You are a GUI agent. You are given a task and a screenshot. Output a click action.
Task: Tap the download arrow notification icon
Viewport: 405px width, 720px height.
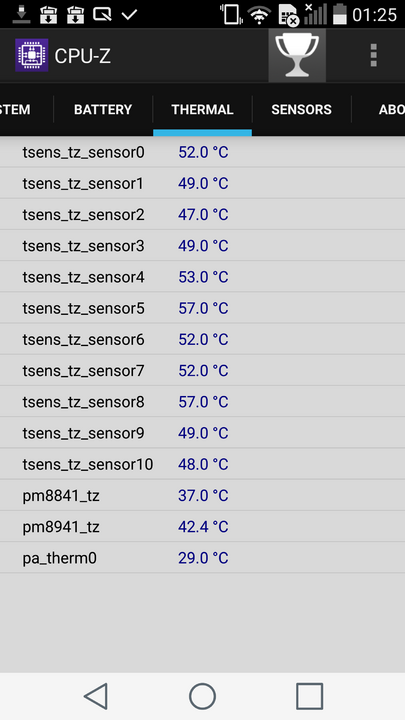click(x=21, y=15)
